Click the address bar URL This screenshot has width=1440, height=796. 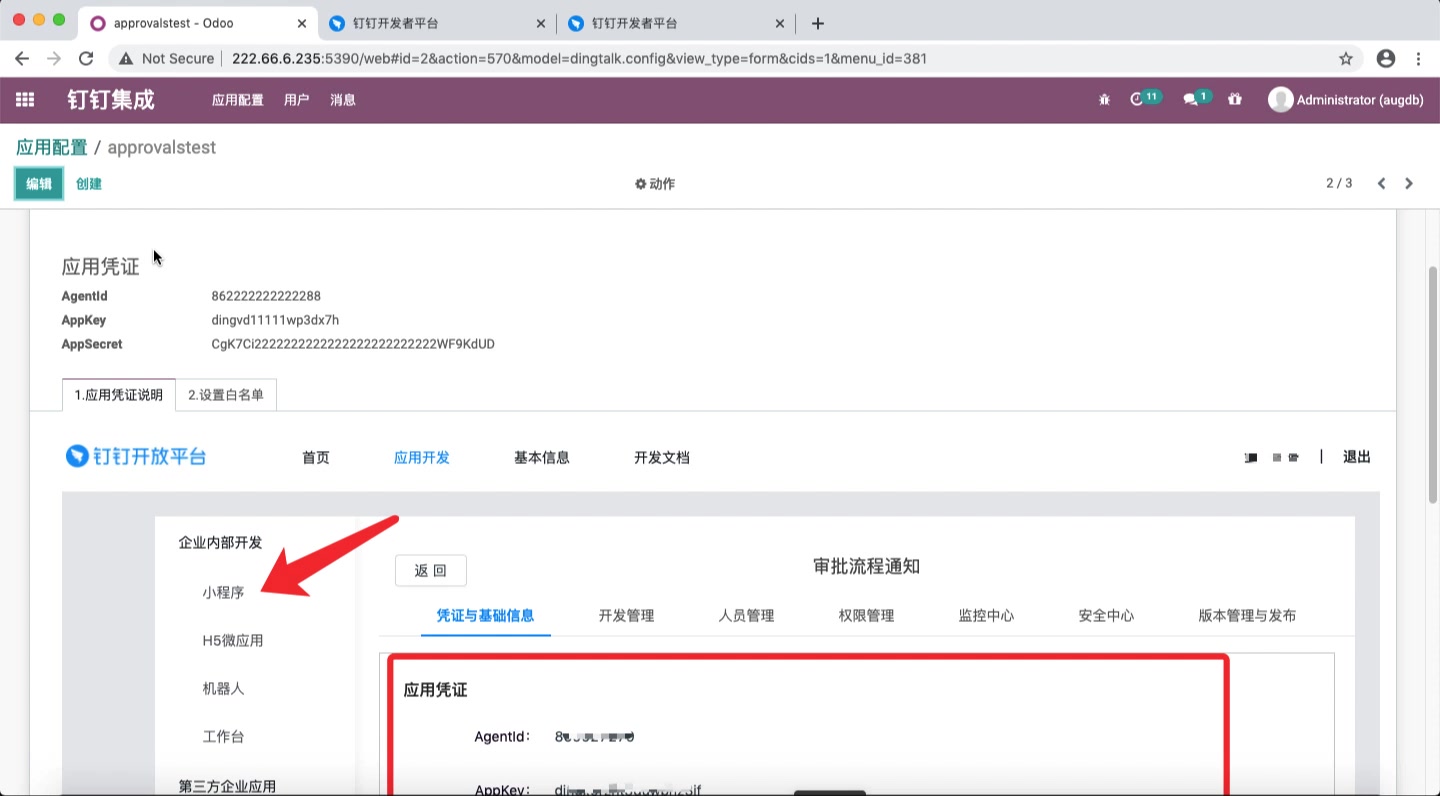(x=579, y=59)
